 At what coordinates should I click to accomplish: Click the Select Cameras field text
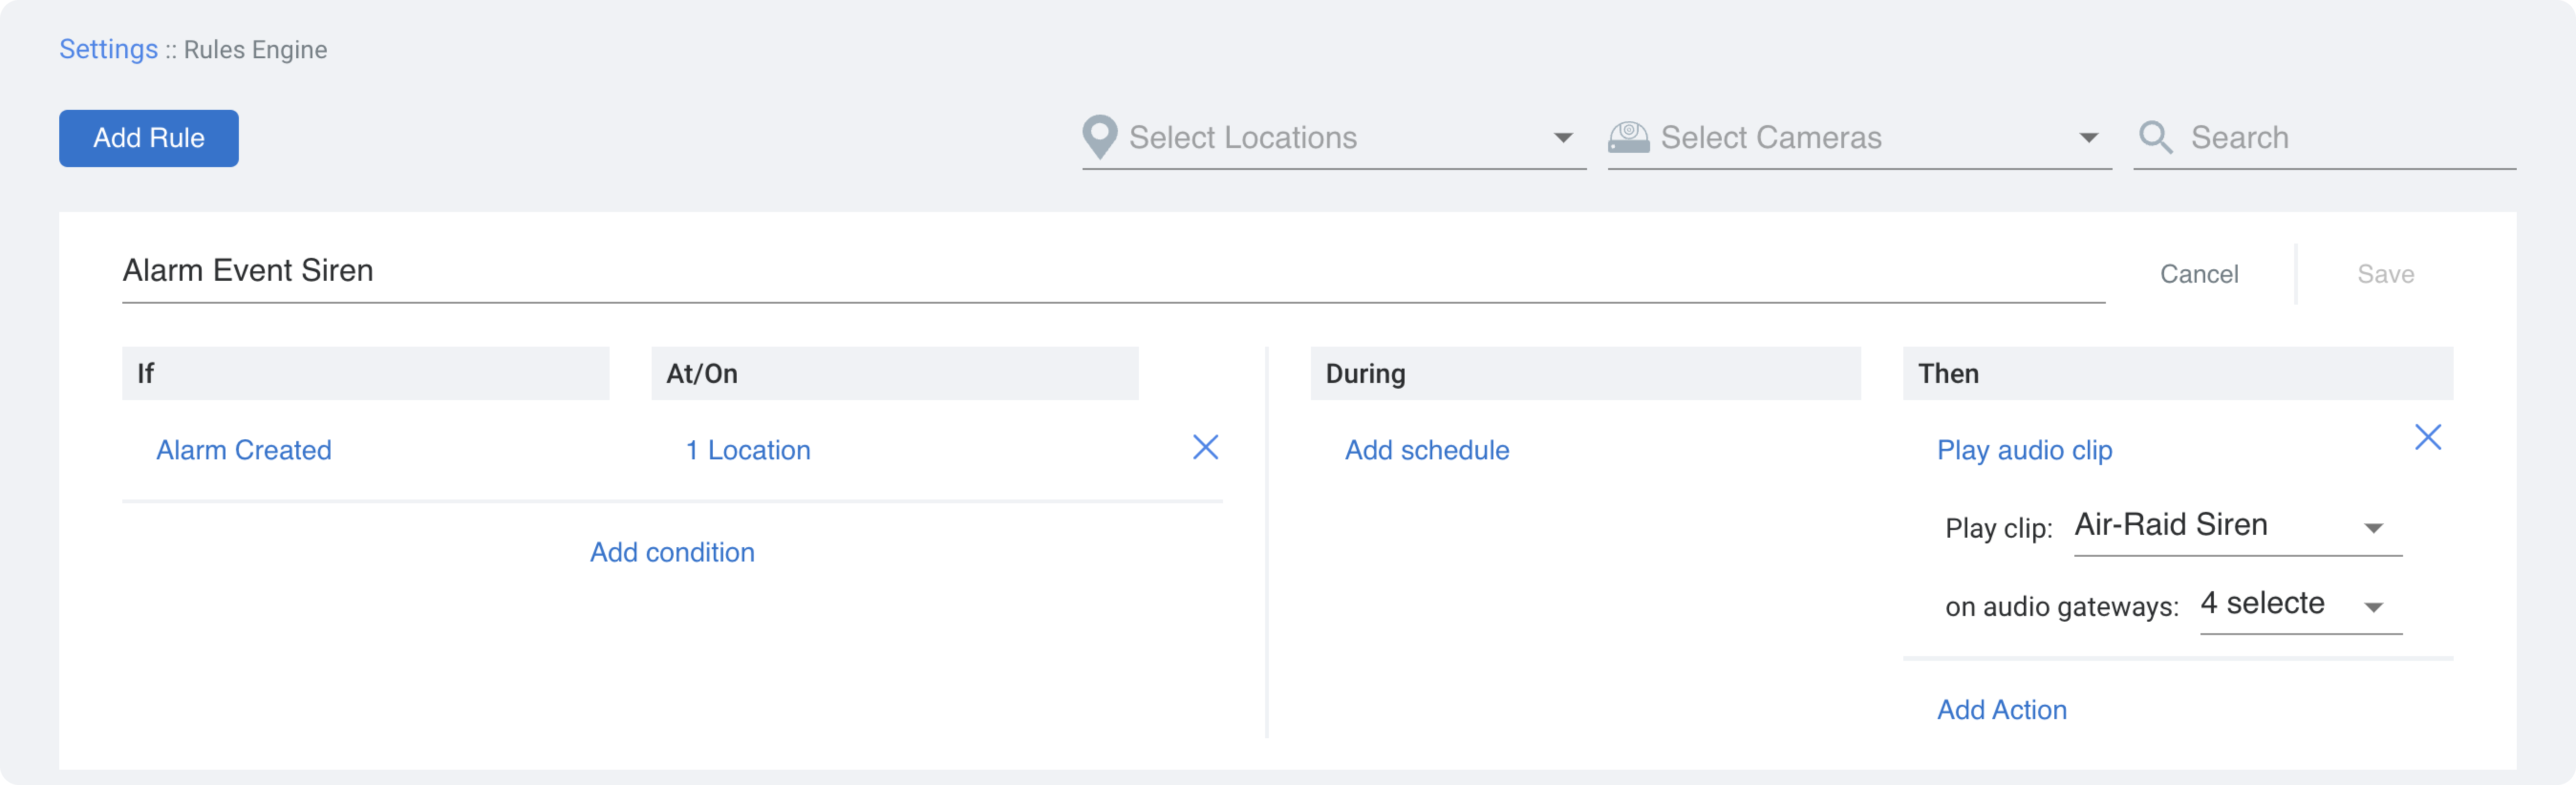click(x=1770, y=137)
